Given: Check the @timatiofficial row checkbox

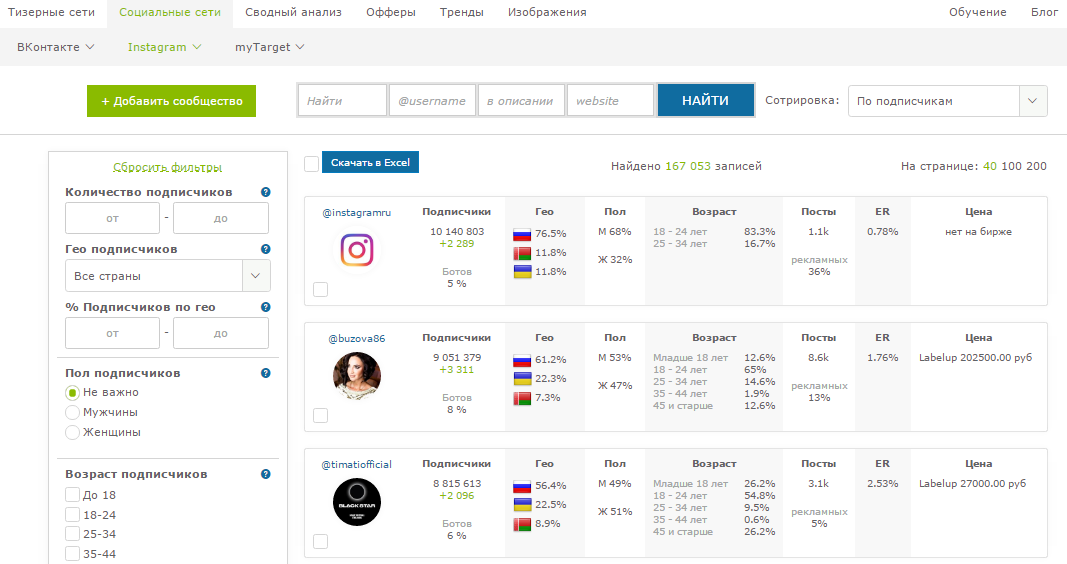Looking at the screenshot, I should tap(321, 542).
